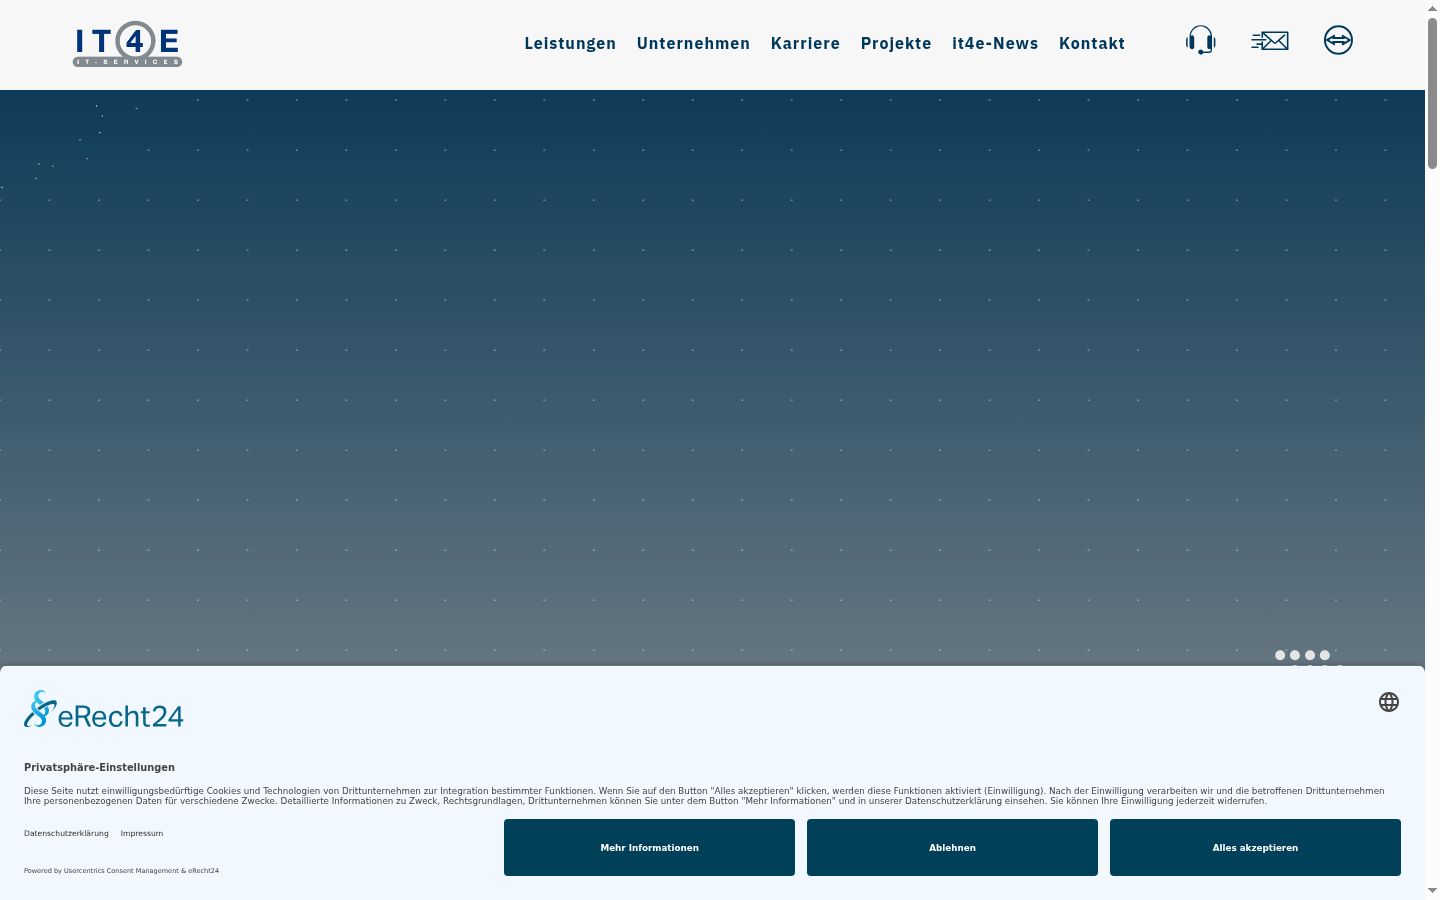Select the fourth slider pagination dot

tap(1325, 655)
